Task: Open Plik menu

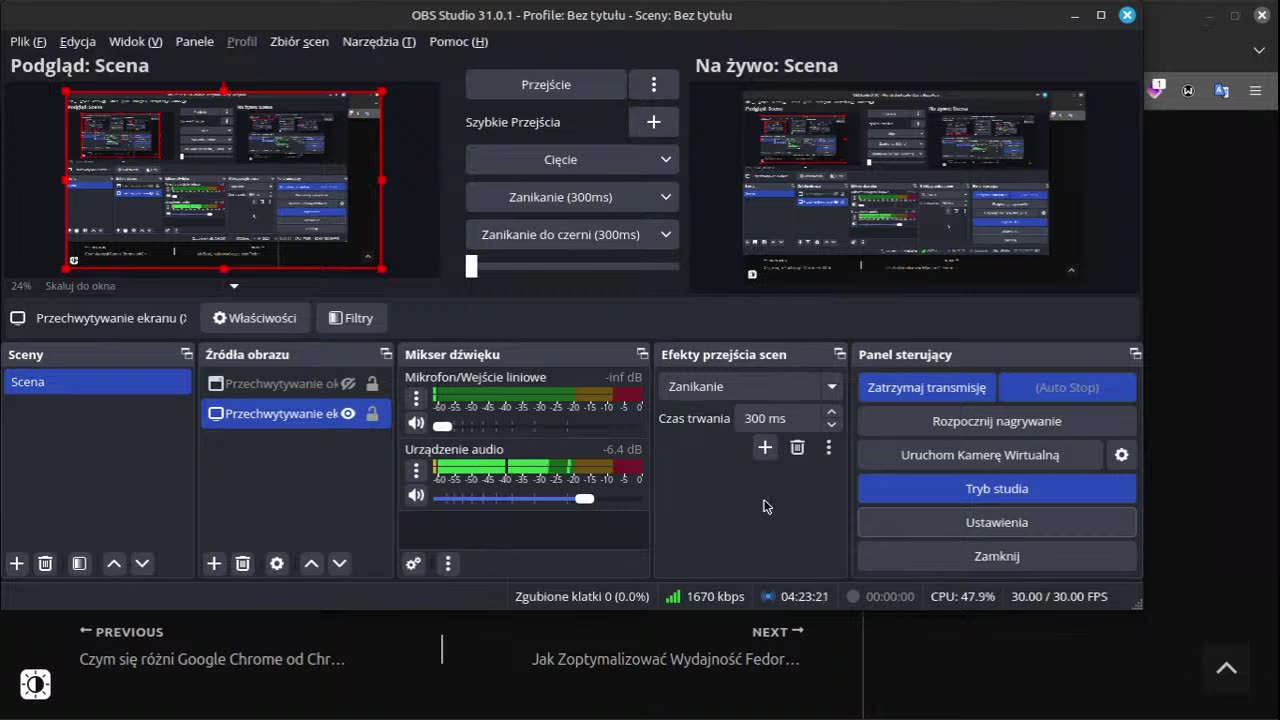Action: coord(28,42)
